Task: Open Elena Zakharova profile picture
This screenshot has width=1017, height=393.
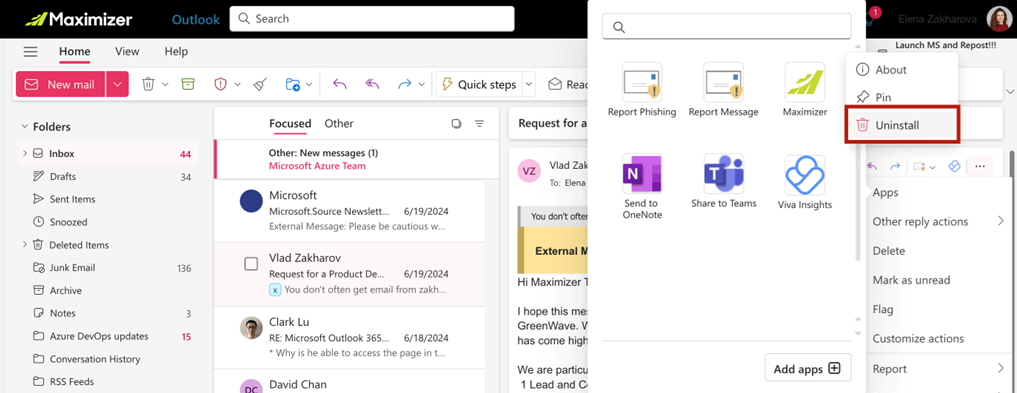Action: point(999,19)
